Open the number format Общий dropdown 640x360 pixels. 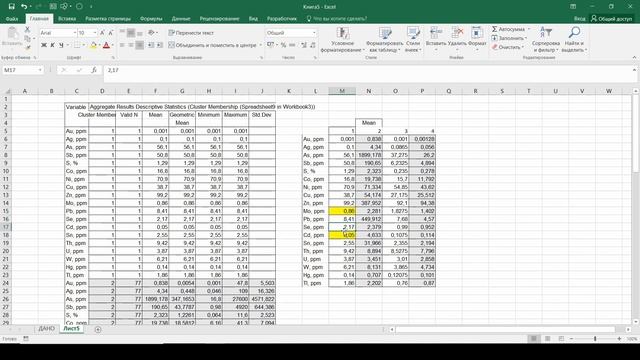[x=314, y=33]
